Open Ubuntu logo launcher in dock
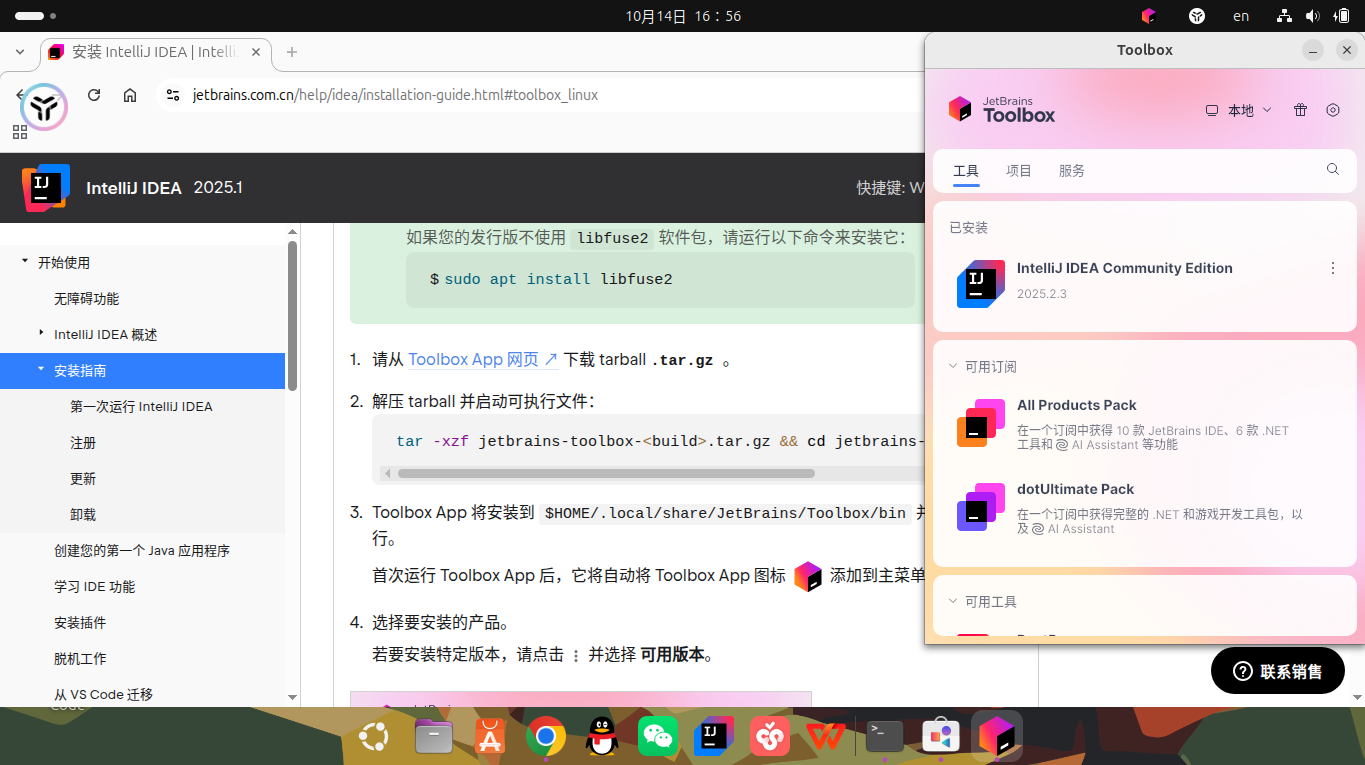Screen dimensions: 1365x765 pyautogui.click(x=374, y=737)
